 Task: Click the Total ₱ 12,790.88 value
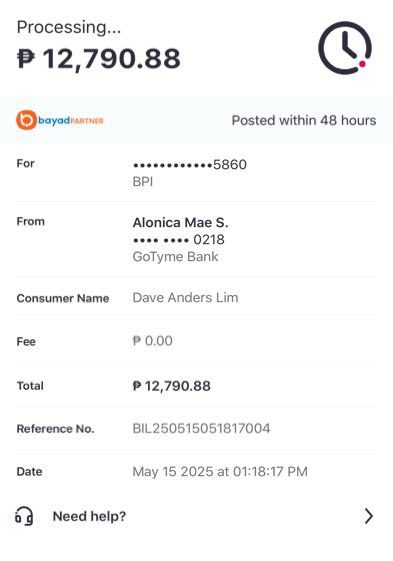pos(171,386)
